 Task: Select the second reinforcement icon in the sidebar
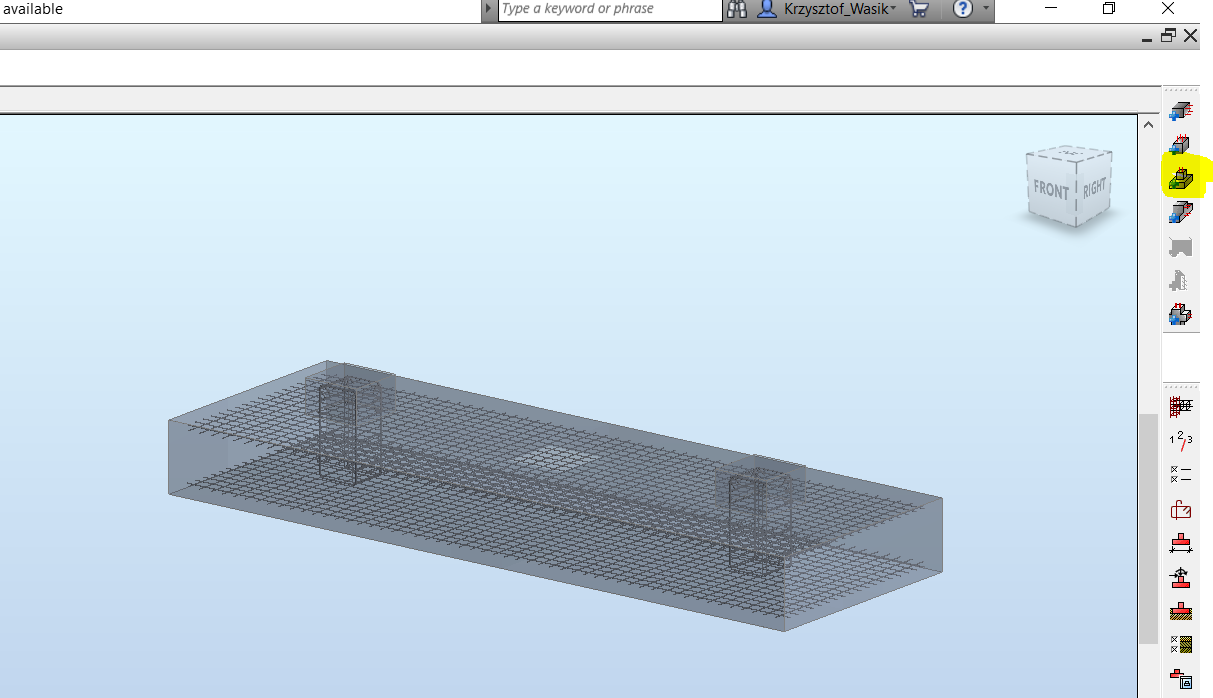tap(1180, 146)
